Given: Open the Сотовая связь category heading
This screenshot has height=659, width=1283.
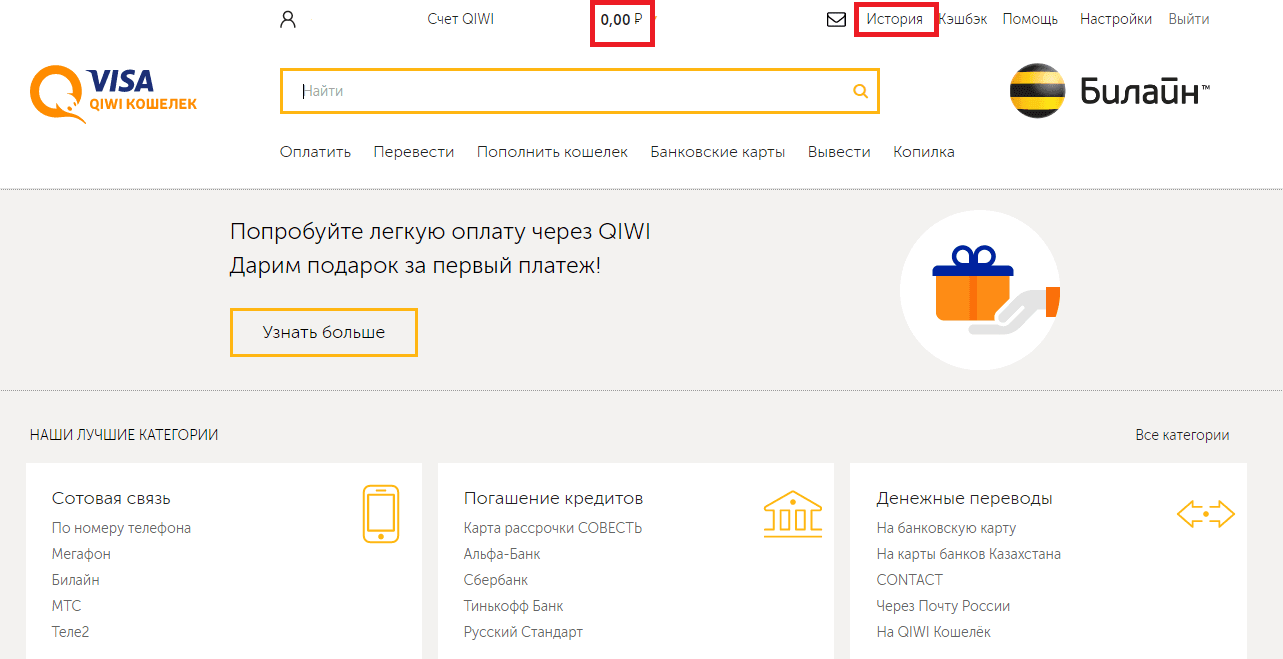Looking at the screenshot, I should point(111,498).
